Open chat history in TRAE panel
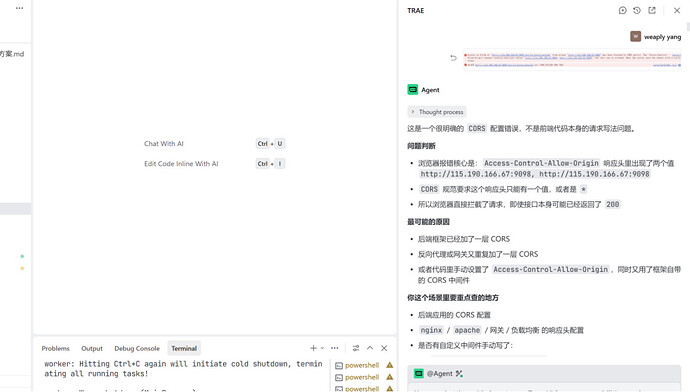690x392 pixels. [637, 11]
